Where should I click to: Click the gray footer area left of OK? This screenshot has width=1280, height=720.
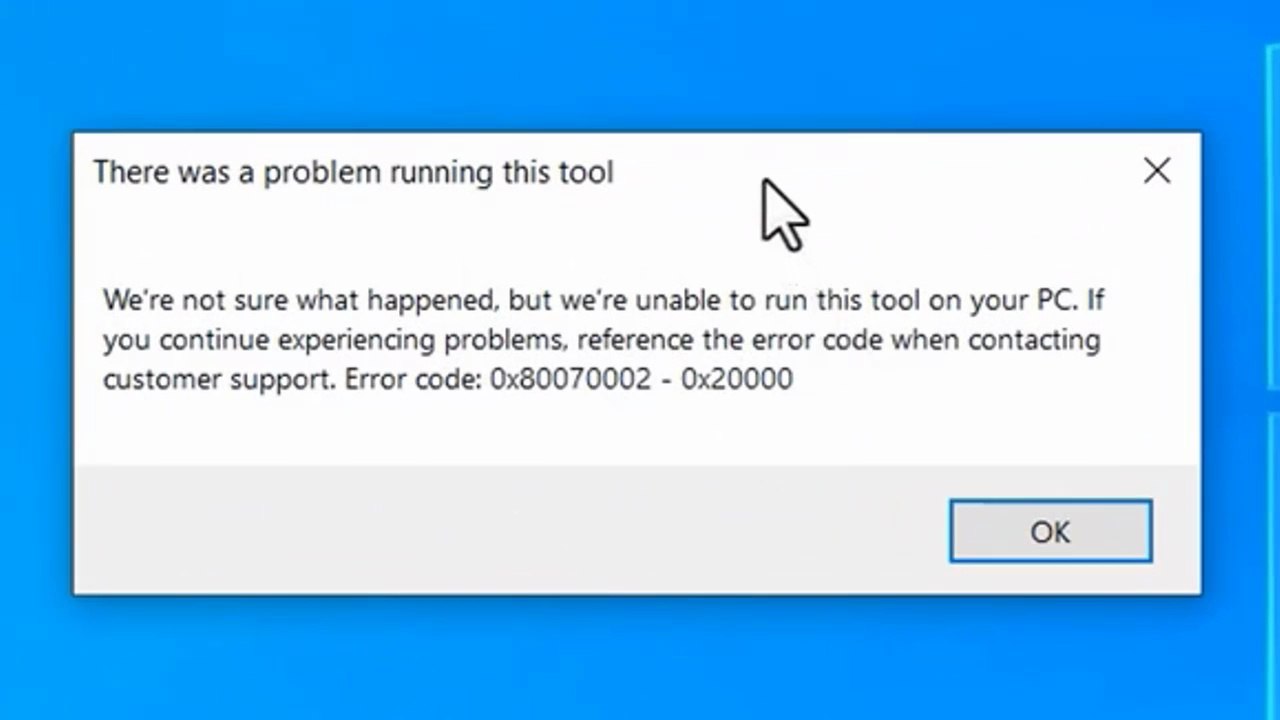pos(500,530)
